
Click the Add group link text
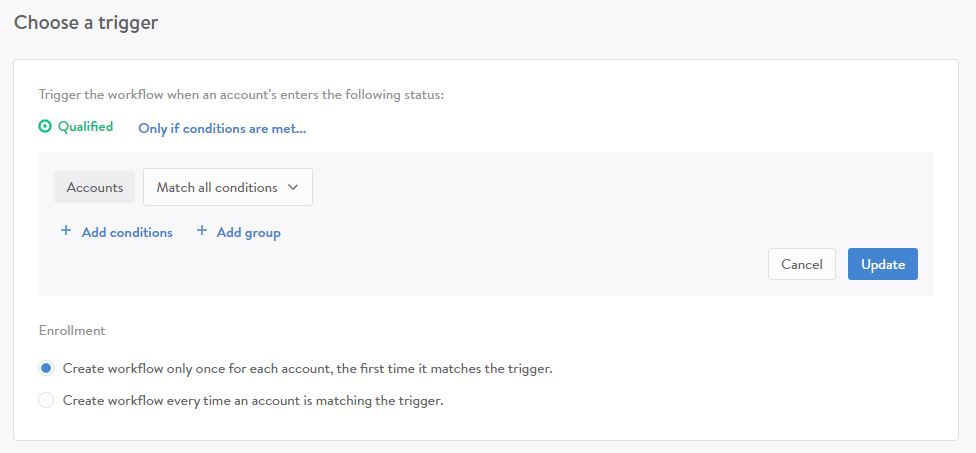pyautogui.click(x=248, y=232)
